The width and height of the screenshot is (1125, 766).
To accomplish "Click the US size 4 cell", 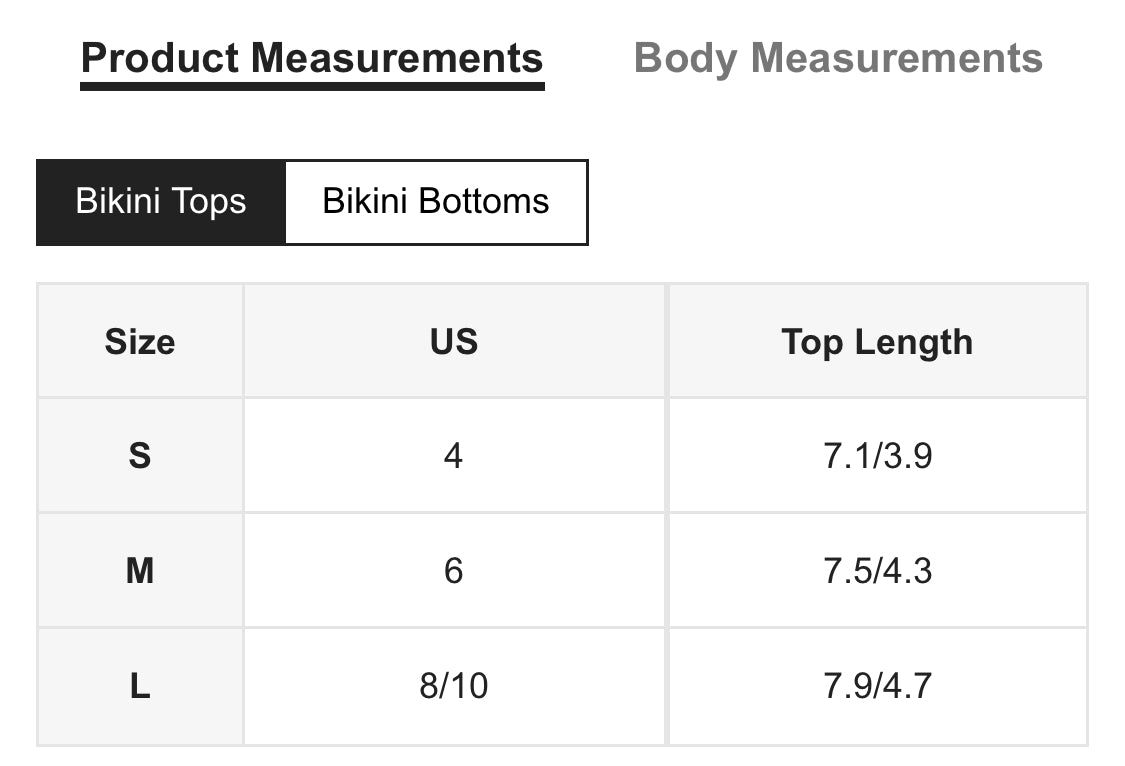I will [453, 455].
